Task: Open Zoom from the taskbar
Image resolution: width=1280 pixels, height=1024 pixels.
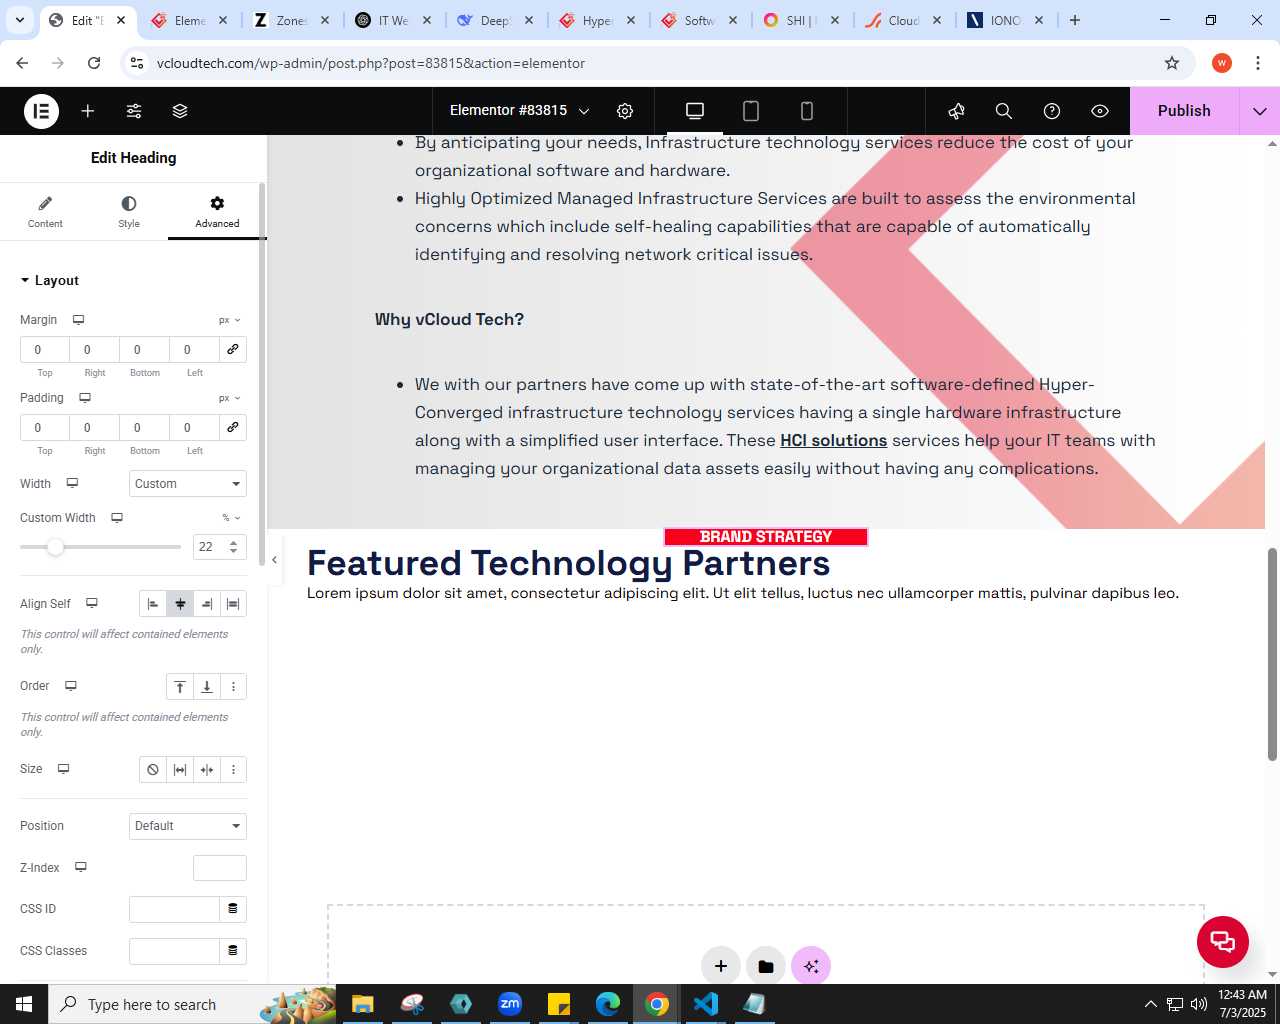Action: point(510,1004)
